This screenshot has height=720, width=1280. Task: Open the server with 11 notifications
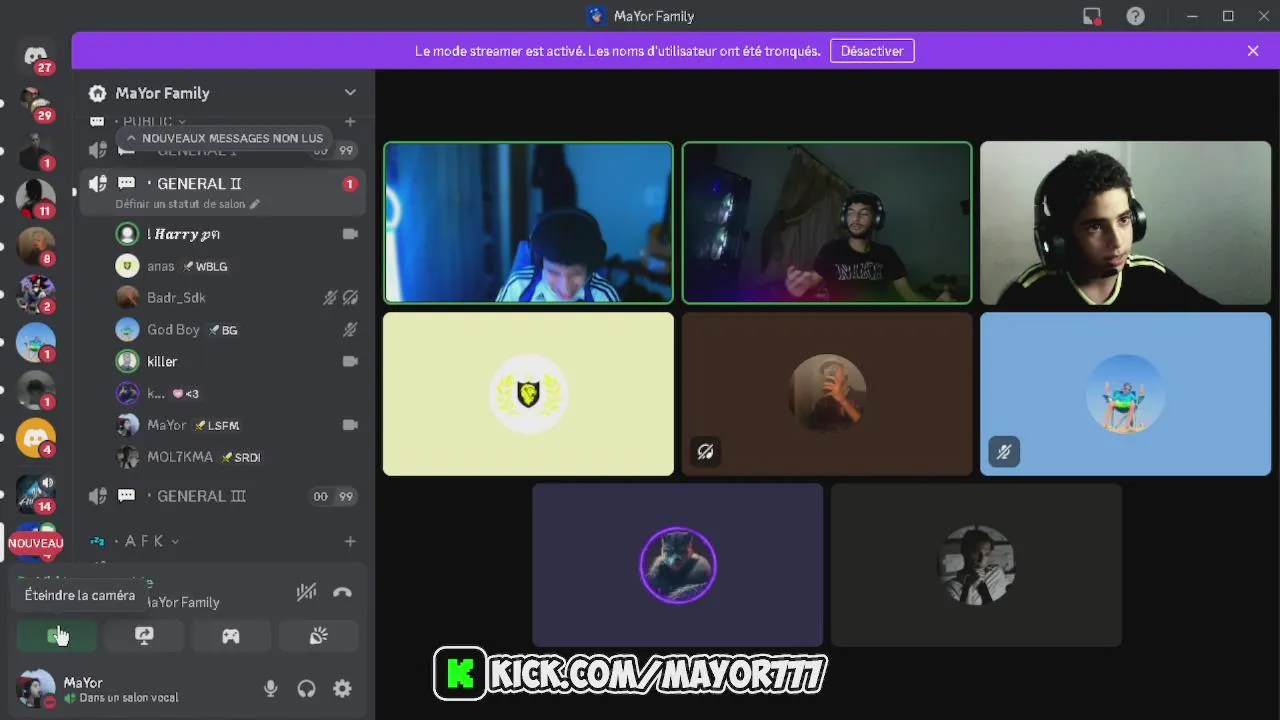coord(36,199)
